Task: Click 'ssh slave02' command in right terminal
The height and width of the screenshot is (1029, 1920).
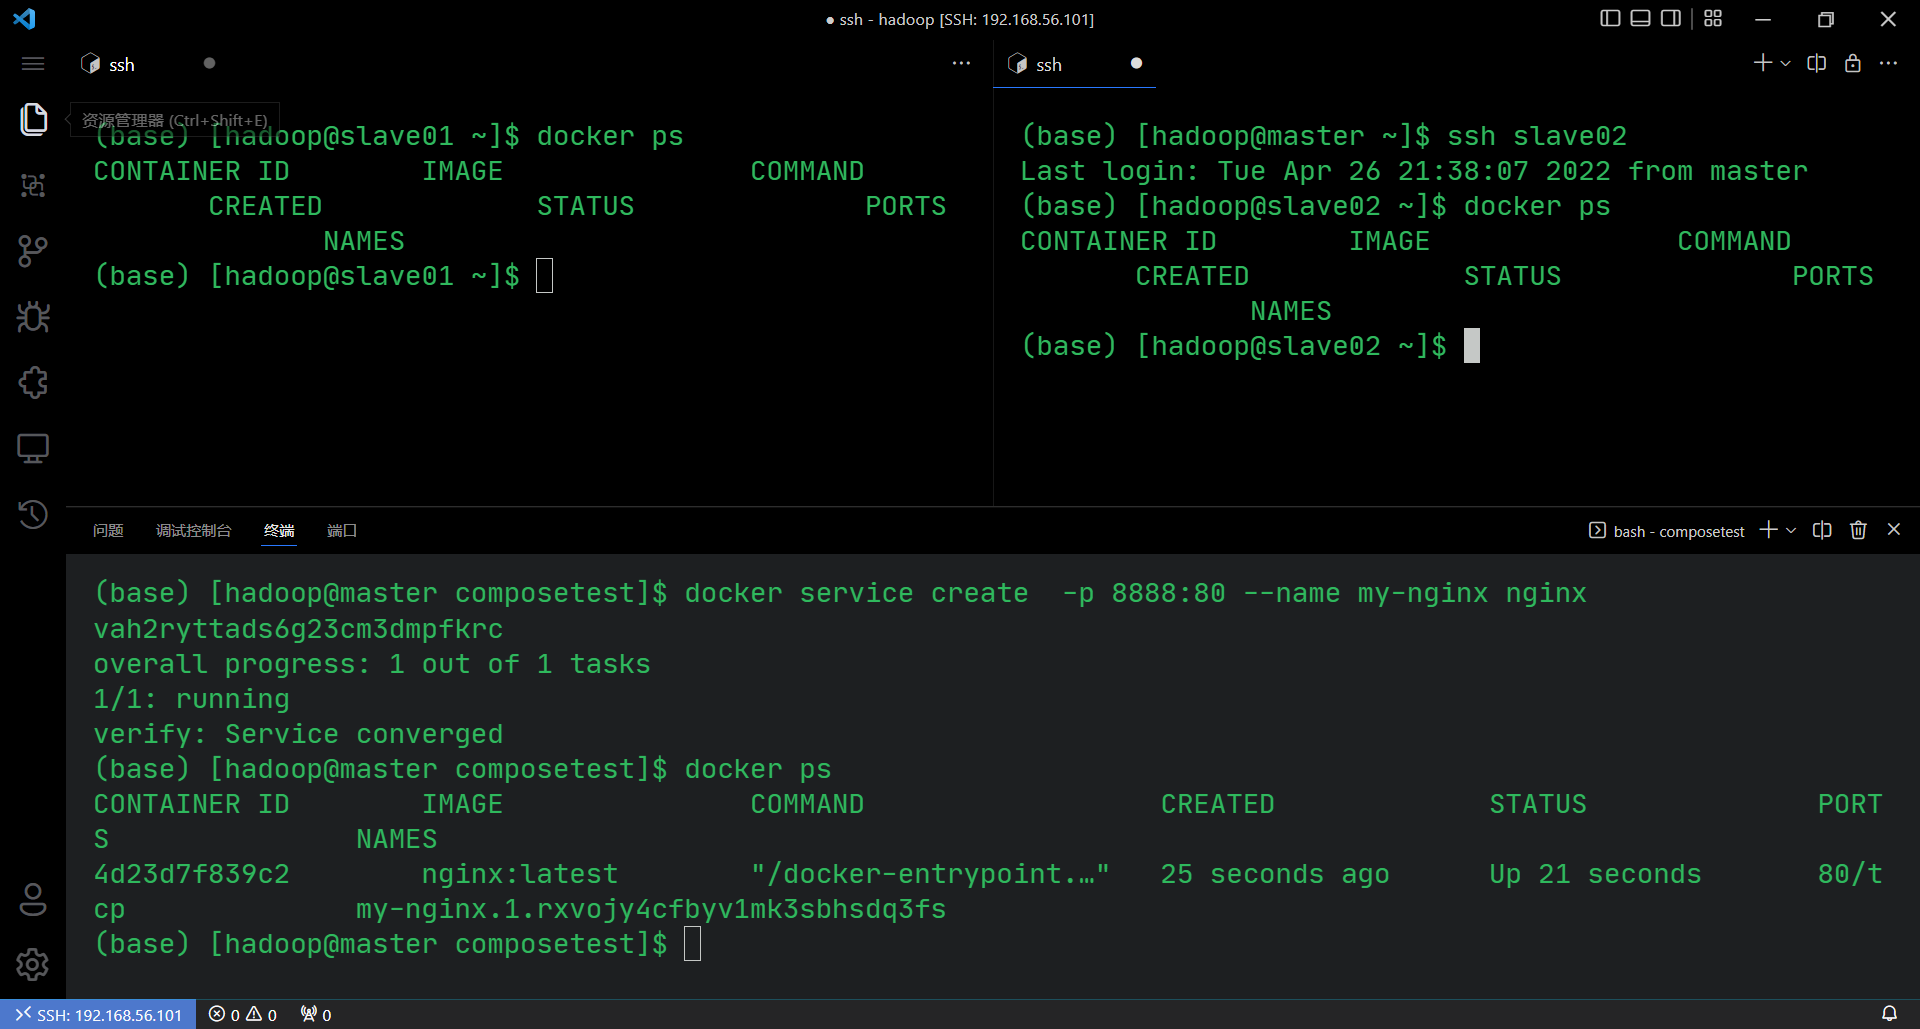Action: tap(1537, 136)
